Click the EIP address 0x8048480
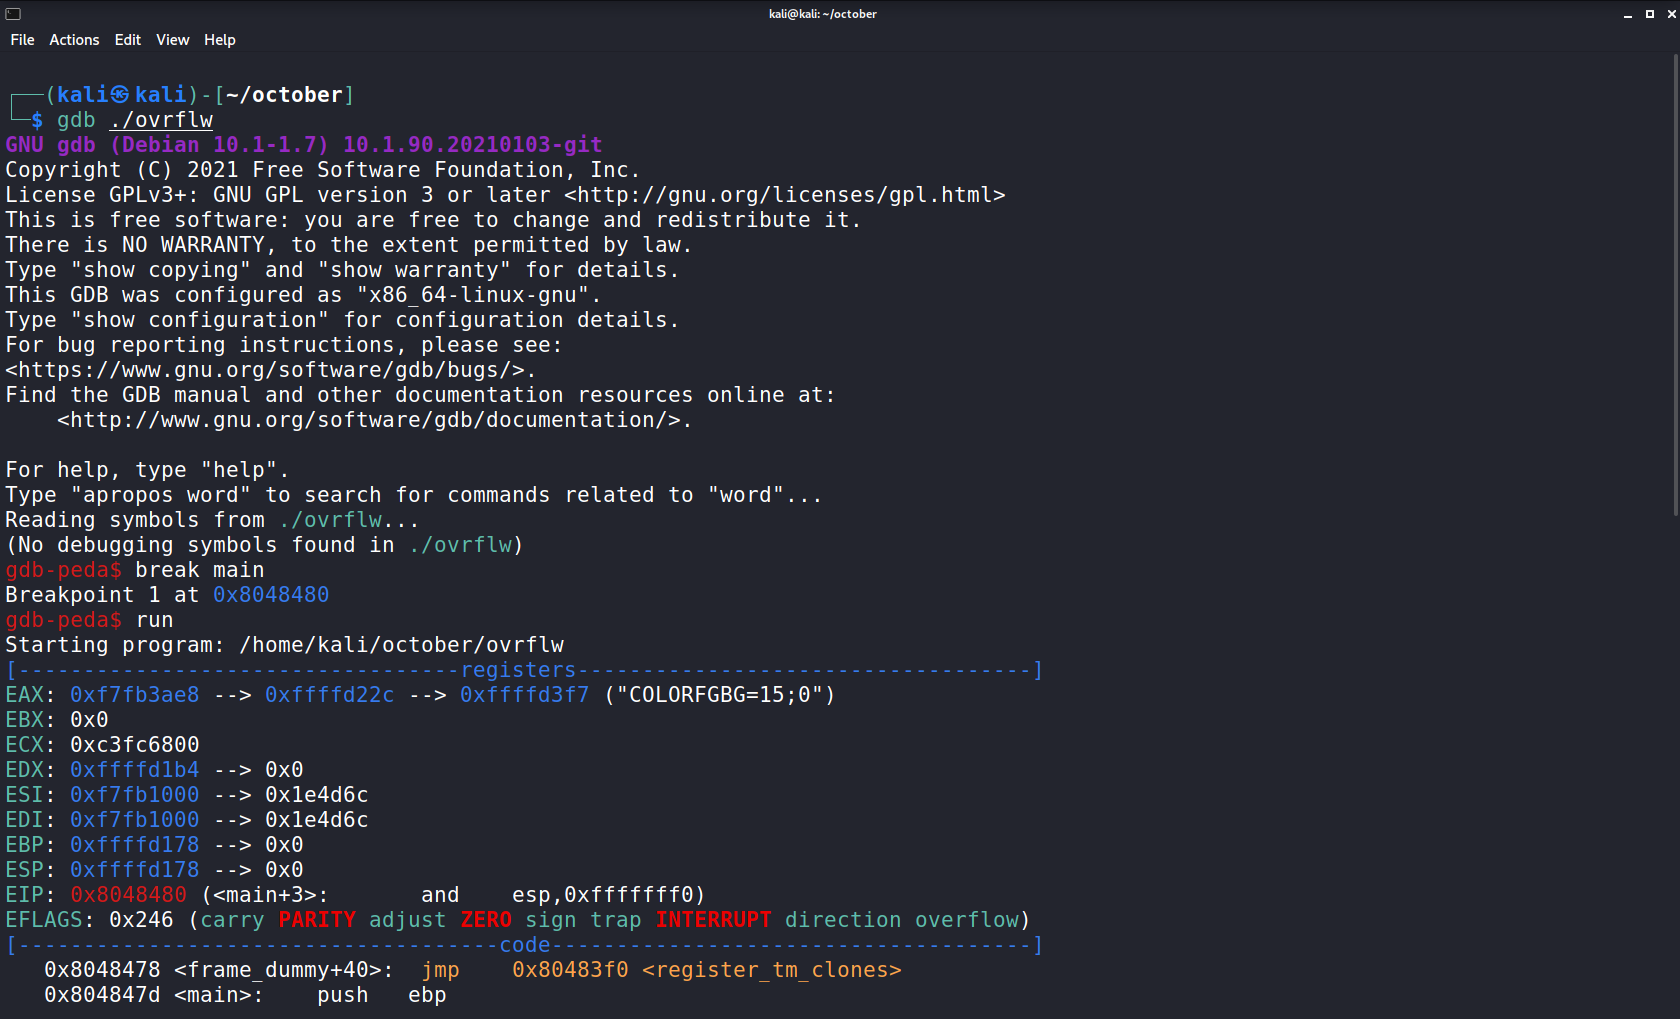Viewport: 1680px width, 1019px height. (128, 895)
